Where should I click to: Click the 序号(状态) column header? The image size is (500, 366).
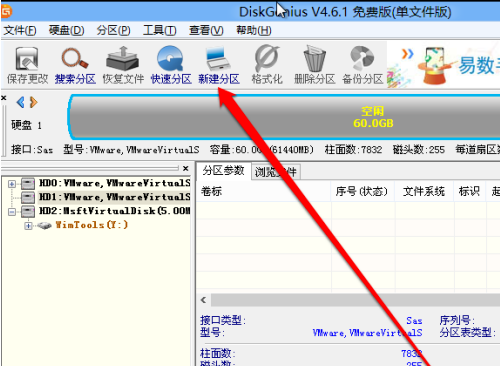coord(362,191)
